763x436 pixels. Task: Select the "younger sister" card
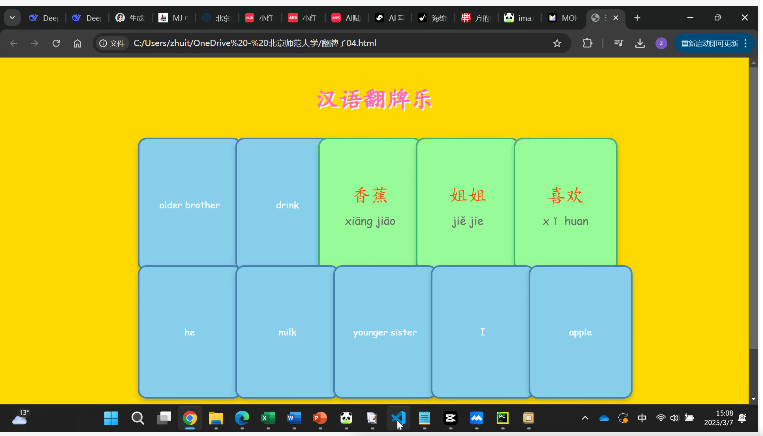384,332
